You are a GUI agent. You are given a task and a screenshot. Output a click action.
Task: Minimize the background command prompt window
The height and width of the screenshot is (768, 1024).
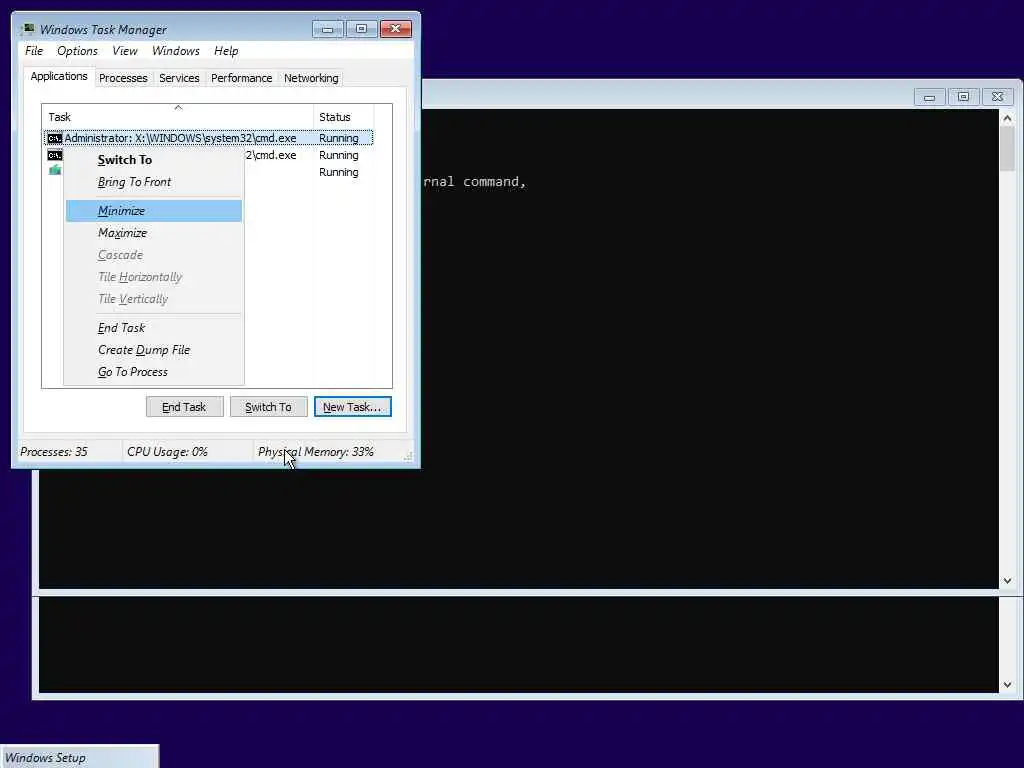(x=929, y=97)
